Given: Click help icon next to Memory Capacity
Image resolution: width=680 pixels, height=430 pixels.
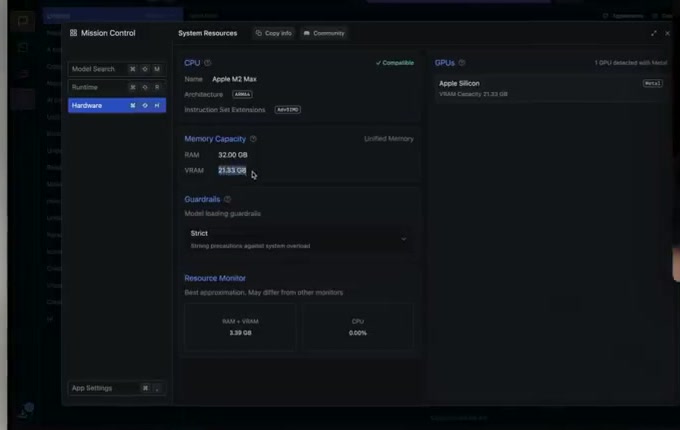Looking at the screenshot, I should [253, 139].
